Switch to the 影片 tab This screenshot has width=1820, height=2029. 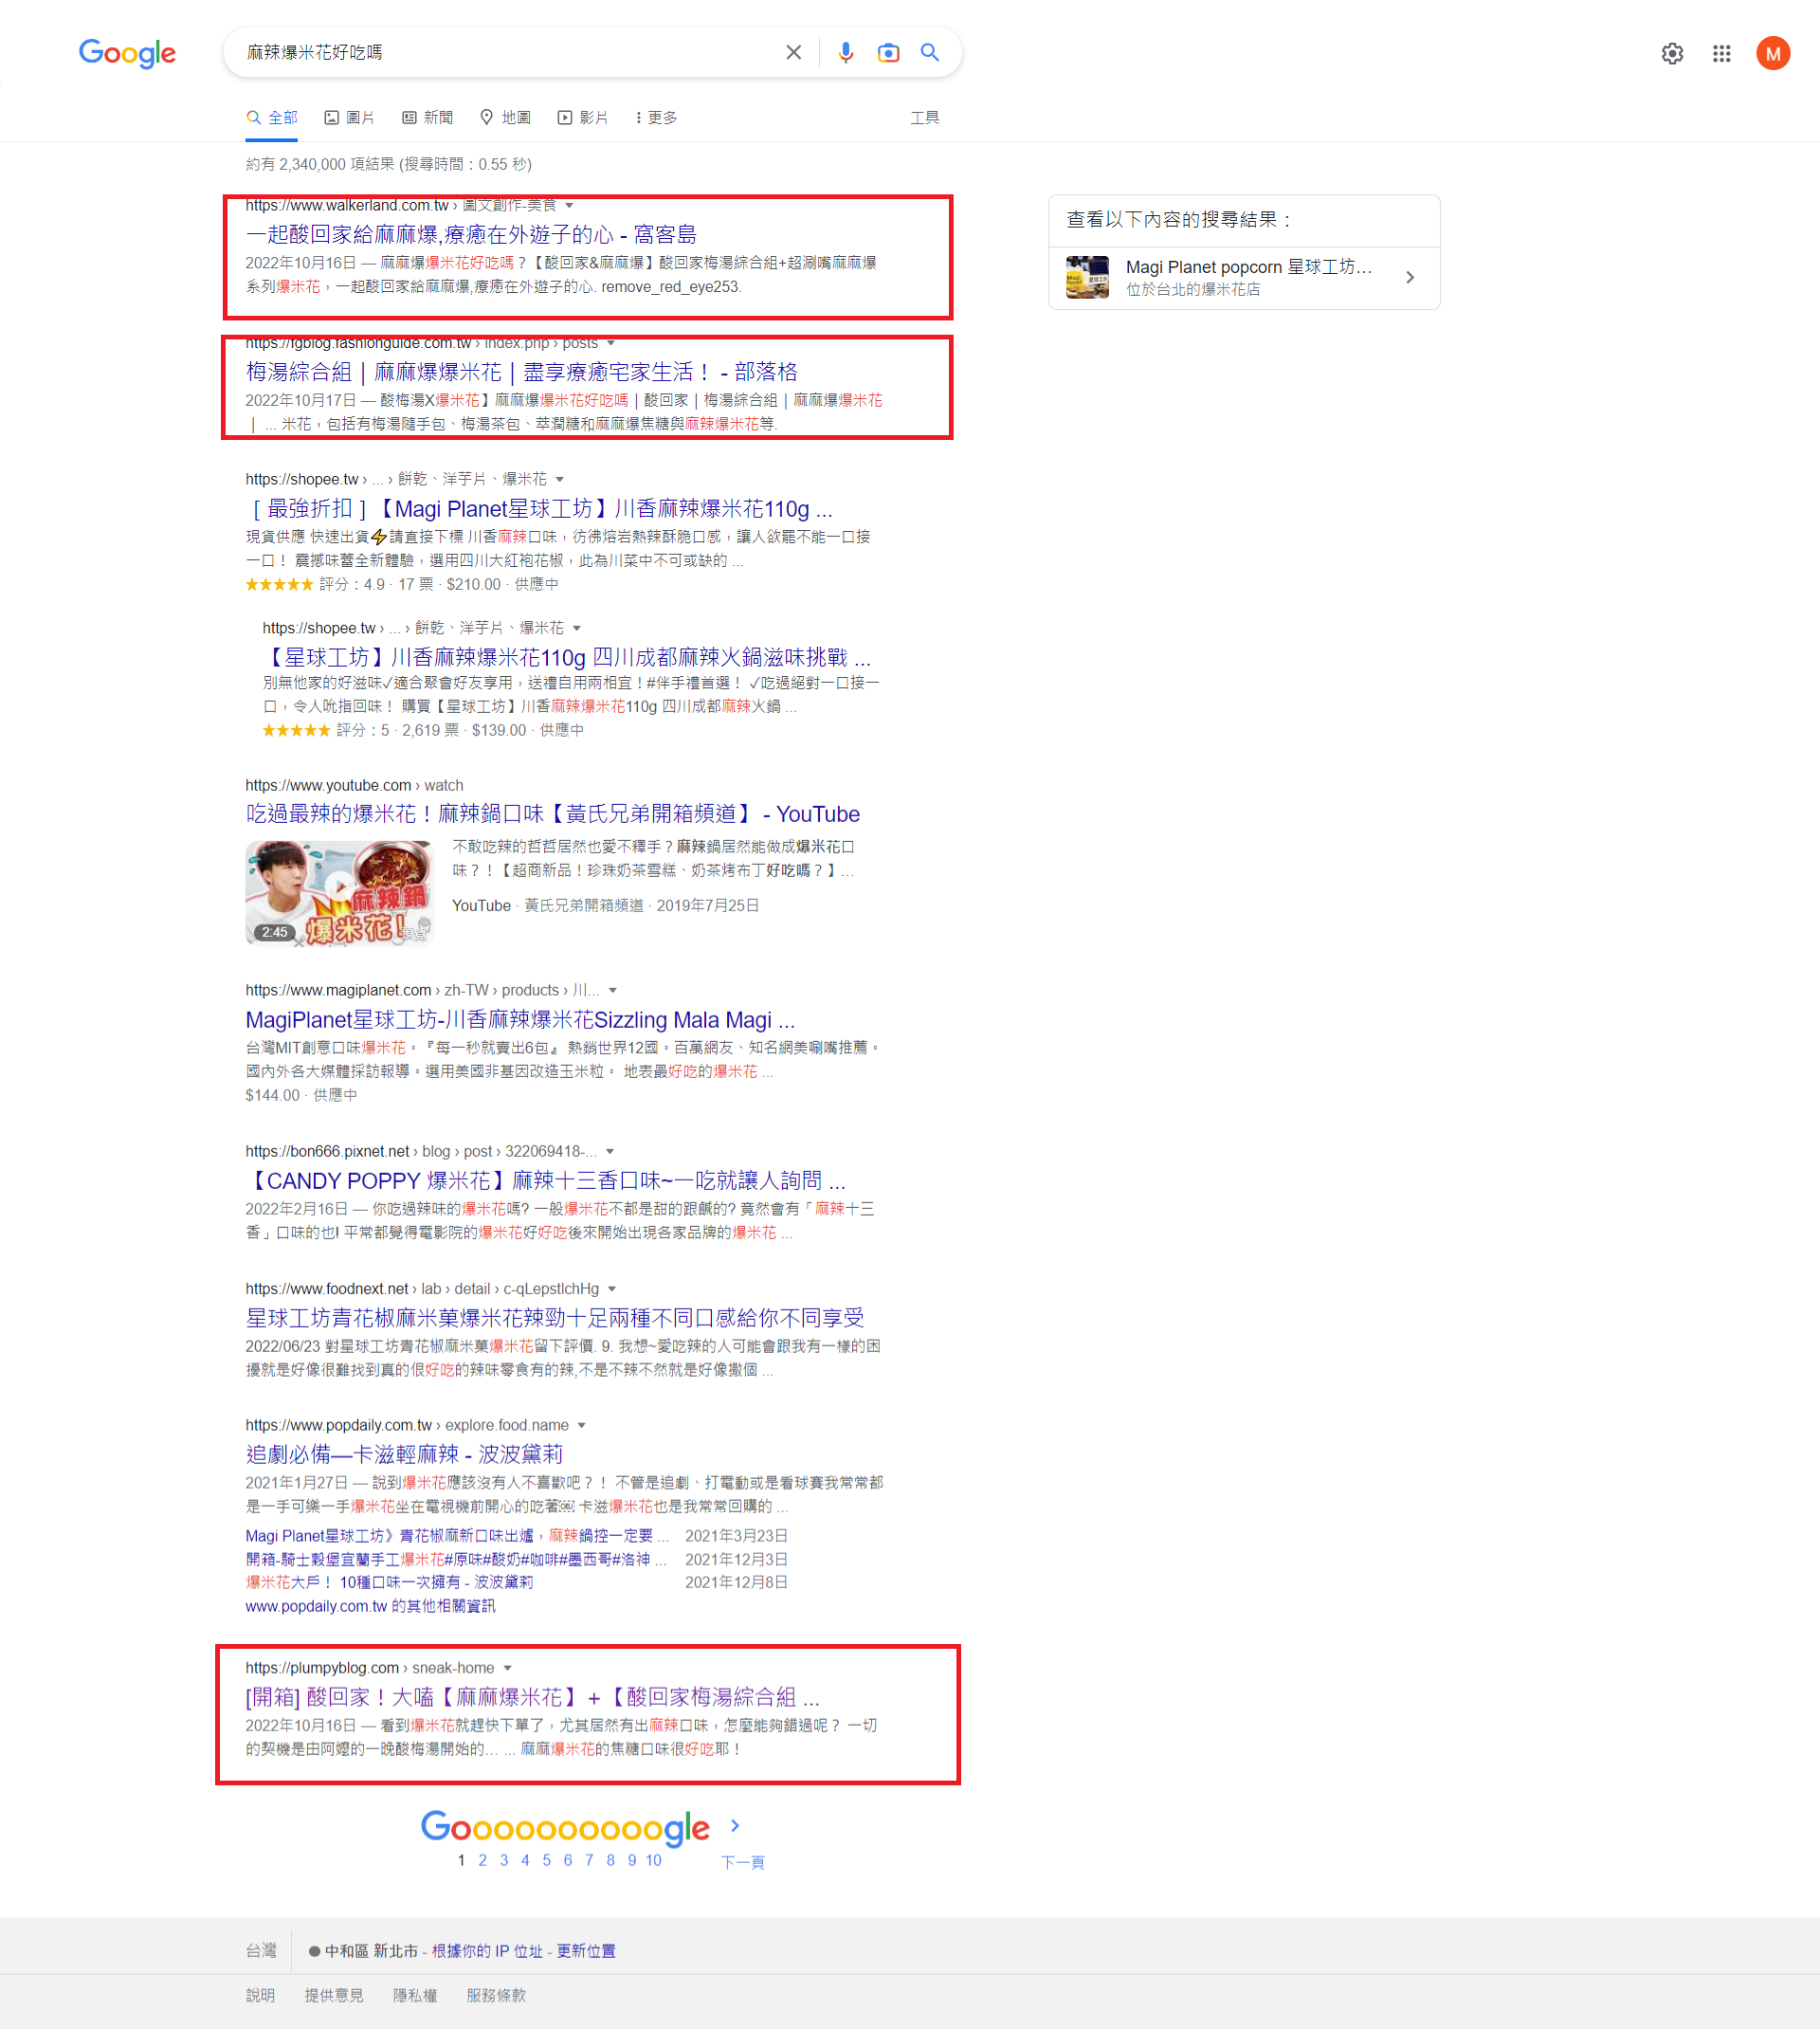pyautogui.click(x=583, y=117)
